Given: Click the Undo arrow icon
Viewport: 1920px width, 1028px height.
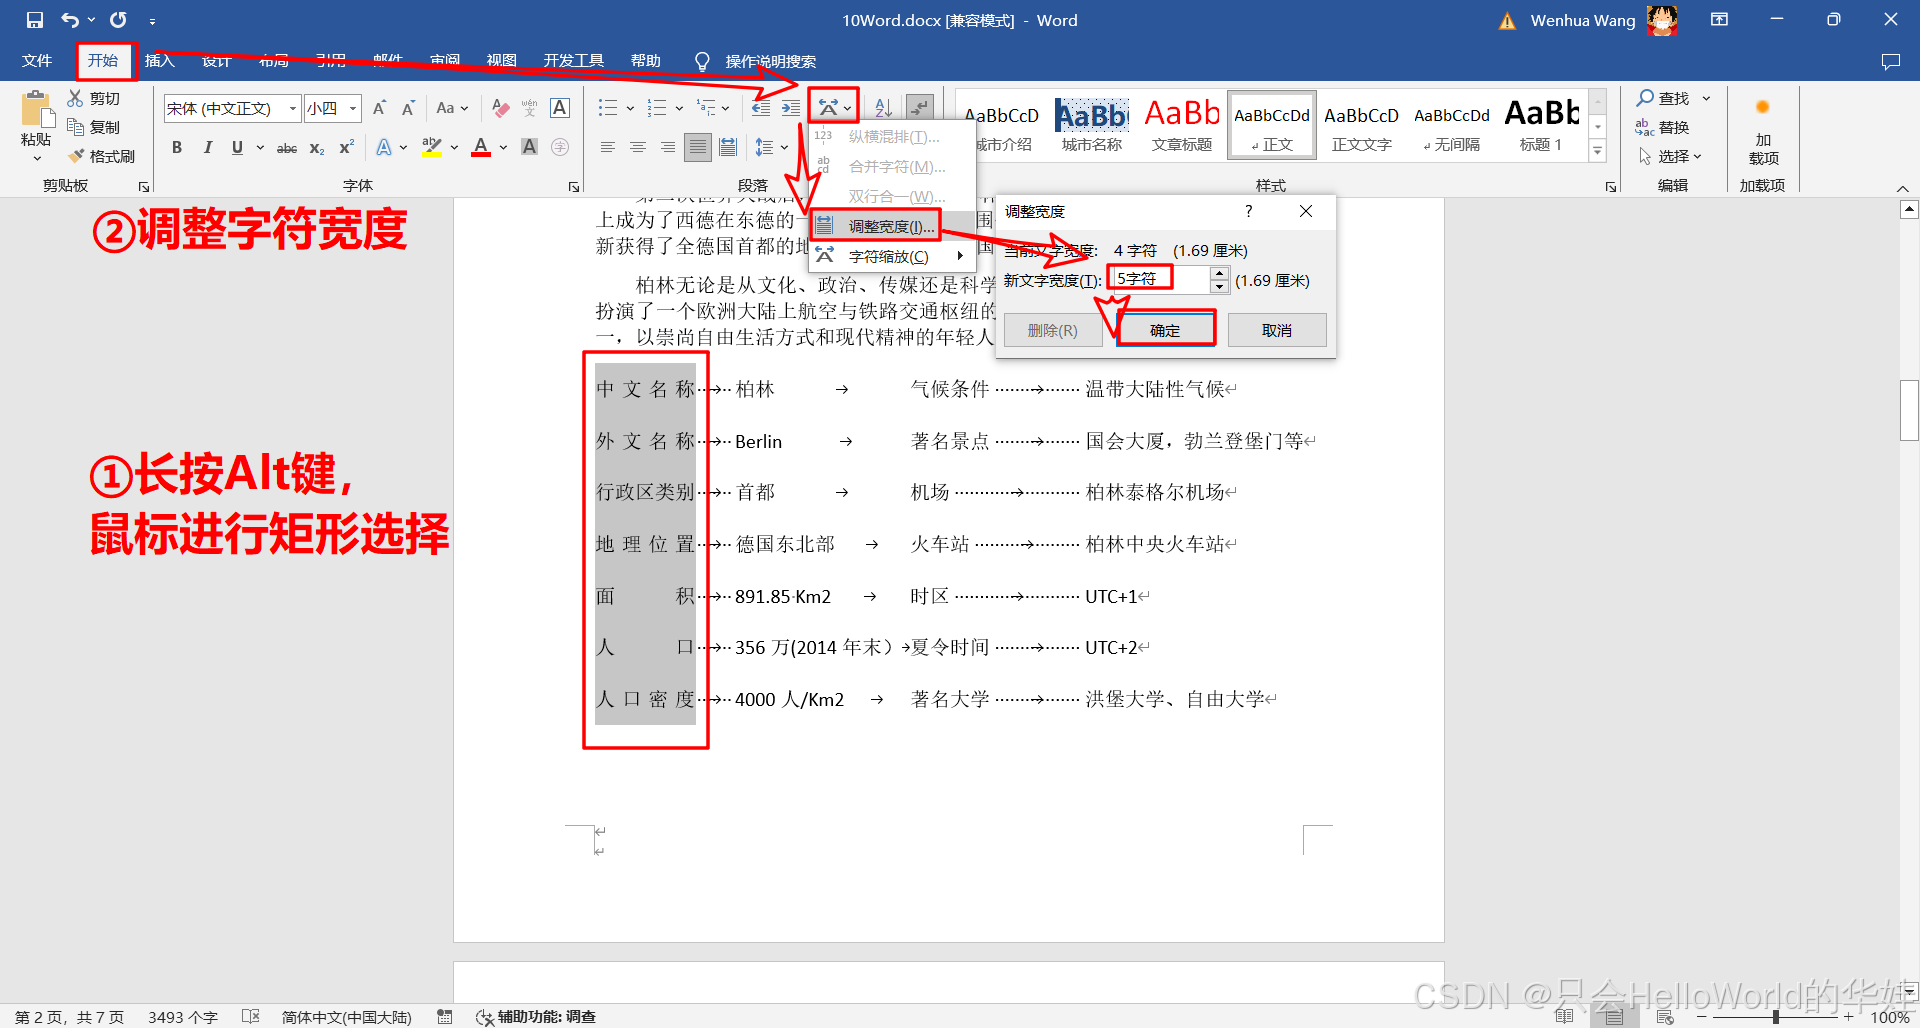Looking at the screenshot, I should pyautogui.click(x=70, y=20).
